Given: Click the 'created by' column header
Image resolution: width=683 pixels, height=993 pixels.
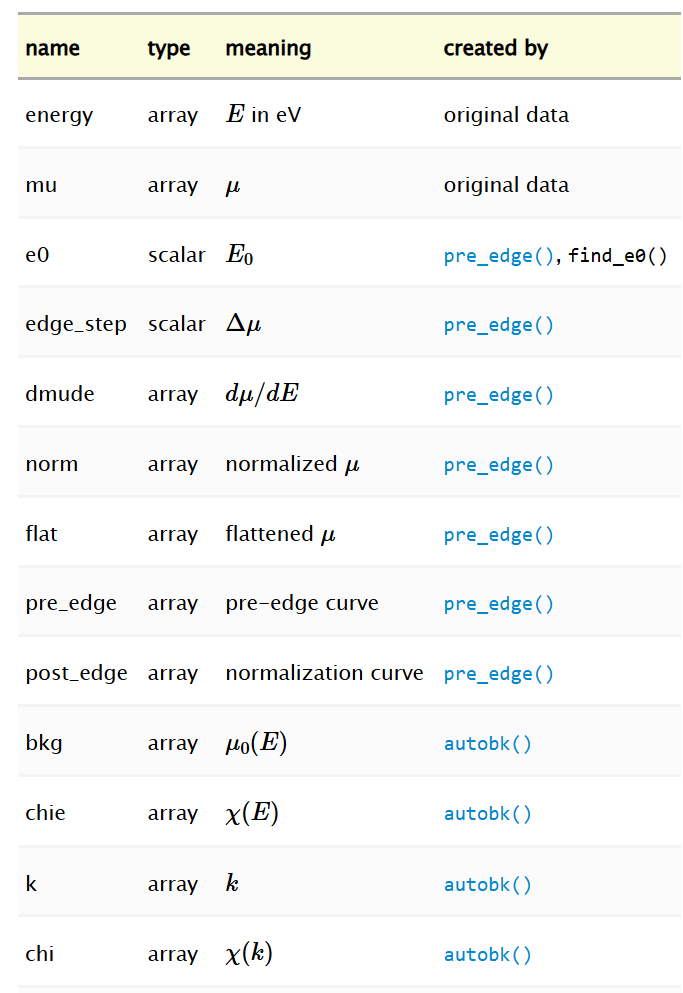Looking at the screenshot, I should click(495, 49).
